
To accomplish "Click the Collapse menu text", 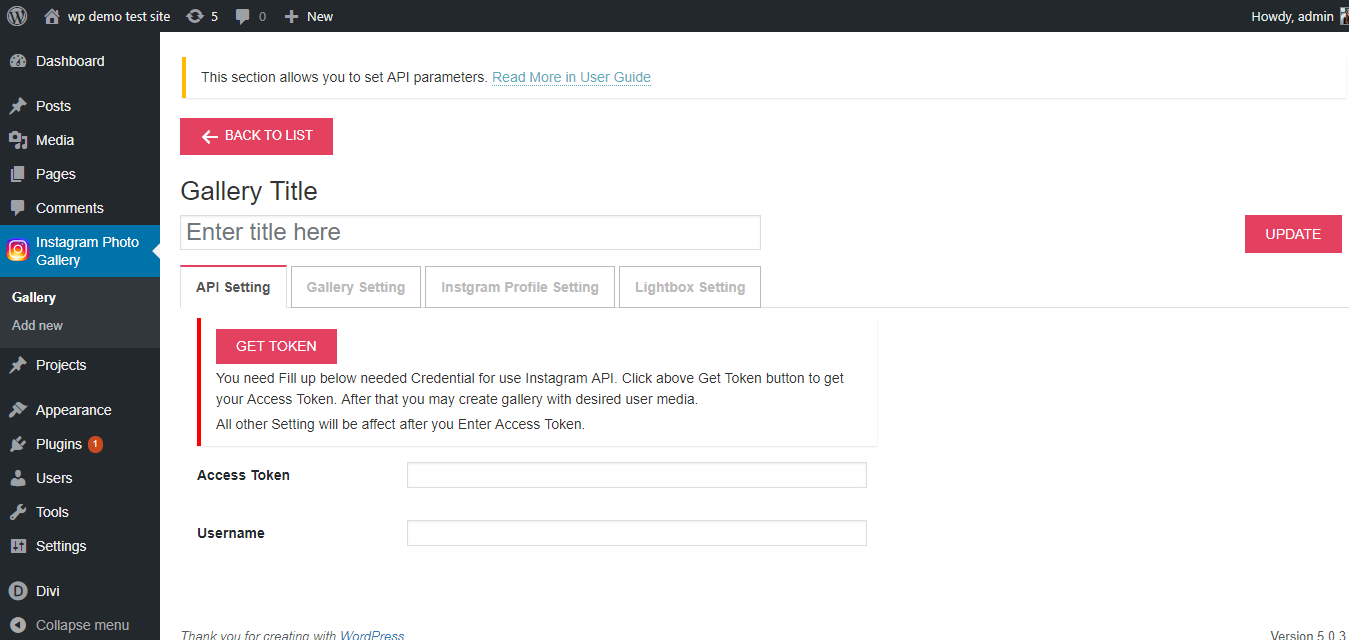I will tap(82, 625).
